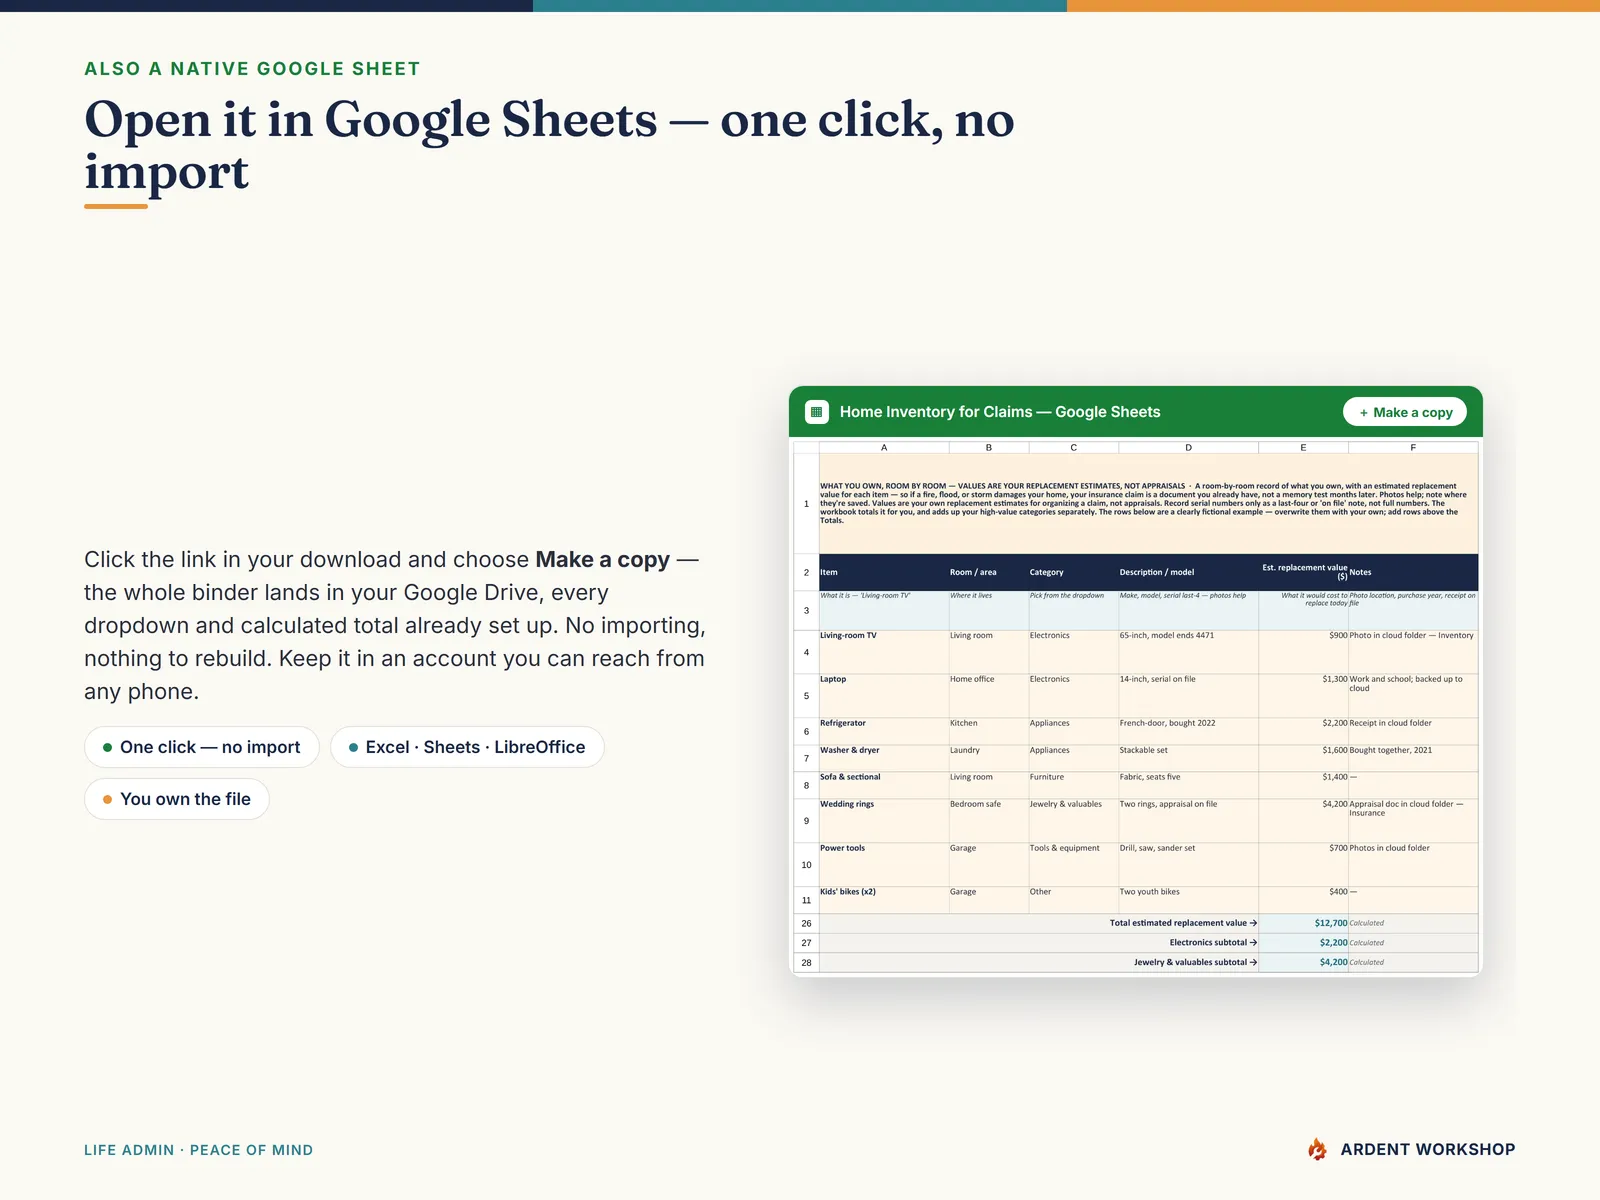
Task: Click the 'Washer & dryer' cell
Action: (884, 758)
